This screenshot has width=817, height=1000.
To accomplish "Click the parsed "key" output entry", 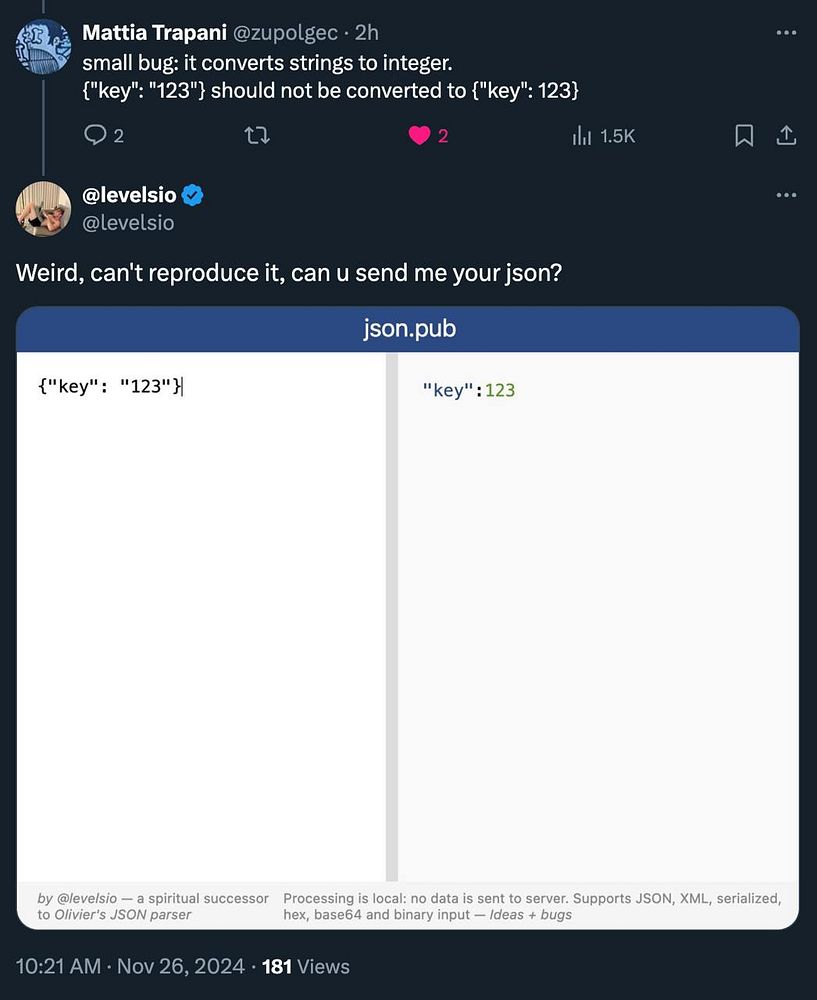I will 444,390.
